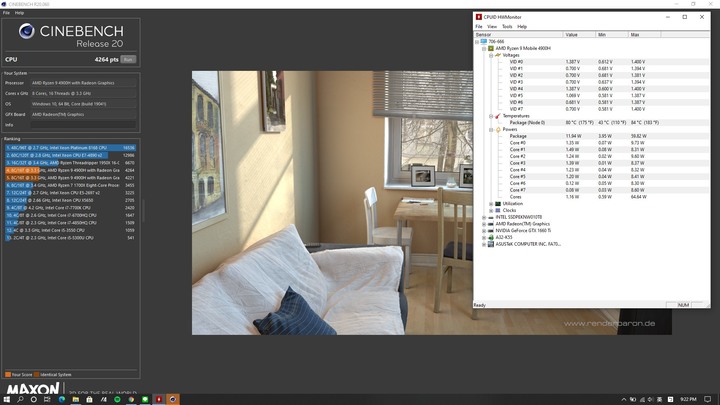Click the Run button beside CPU score
Viewport: 720px width, 405px height.
tap(128, 59)
